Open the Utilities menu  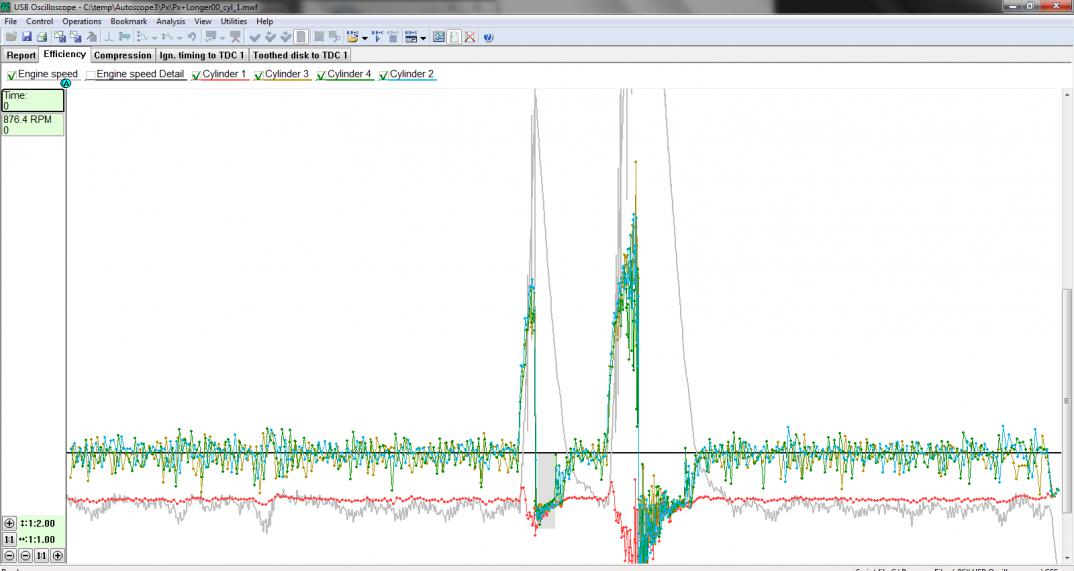click(x=233, y=21)
